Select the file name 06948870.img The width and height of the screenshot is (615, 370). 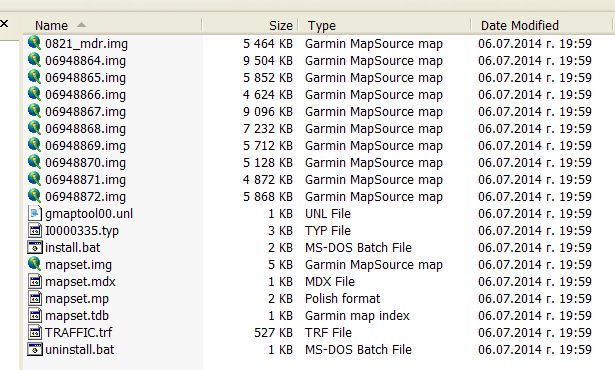[86, 163]
